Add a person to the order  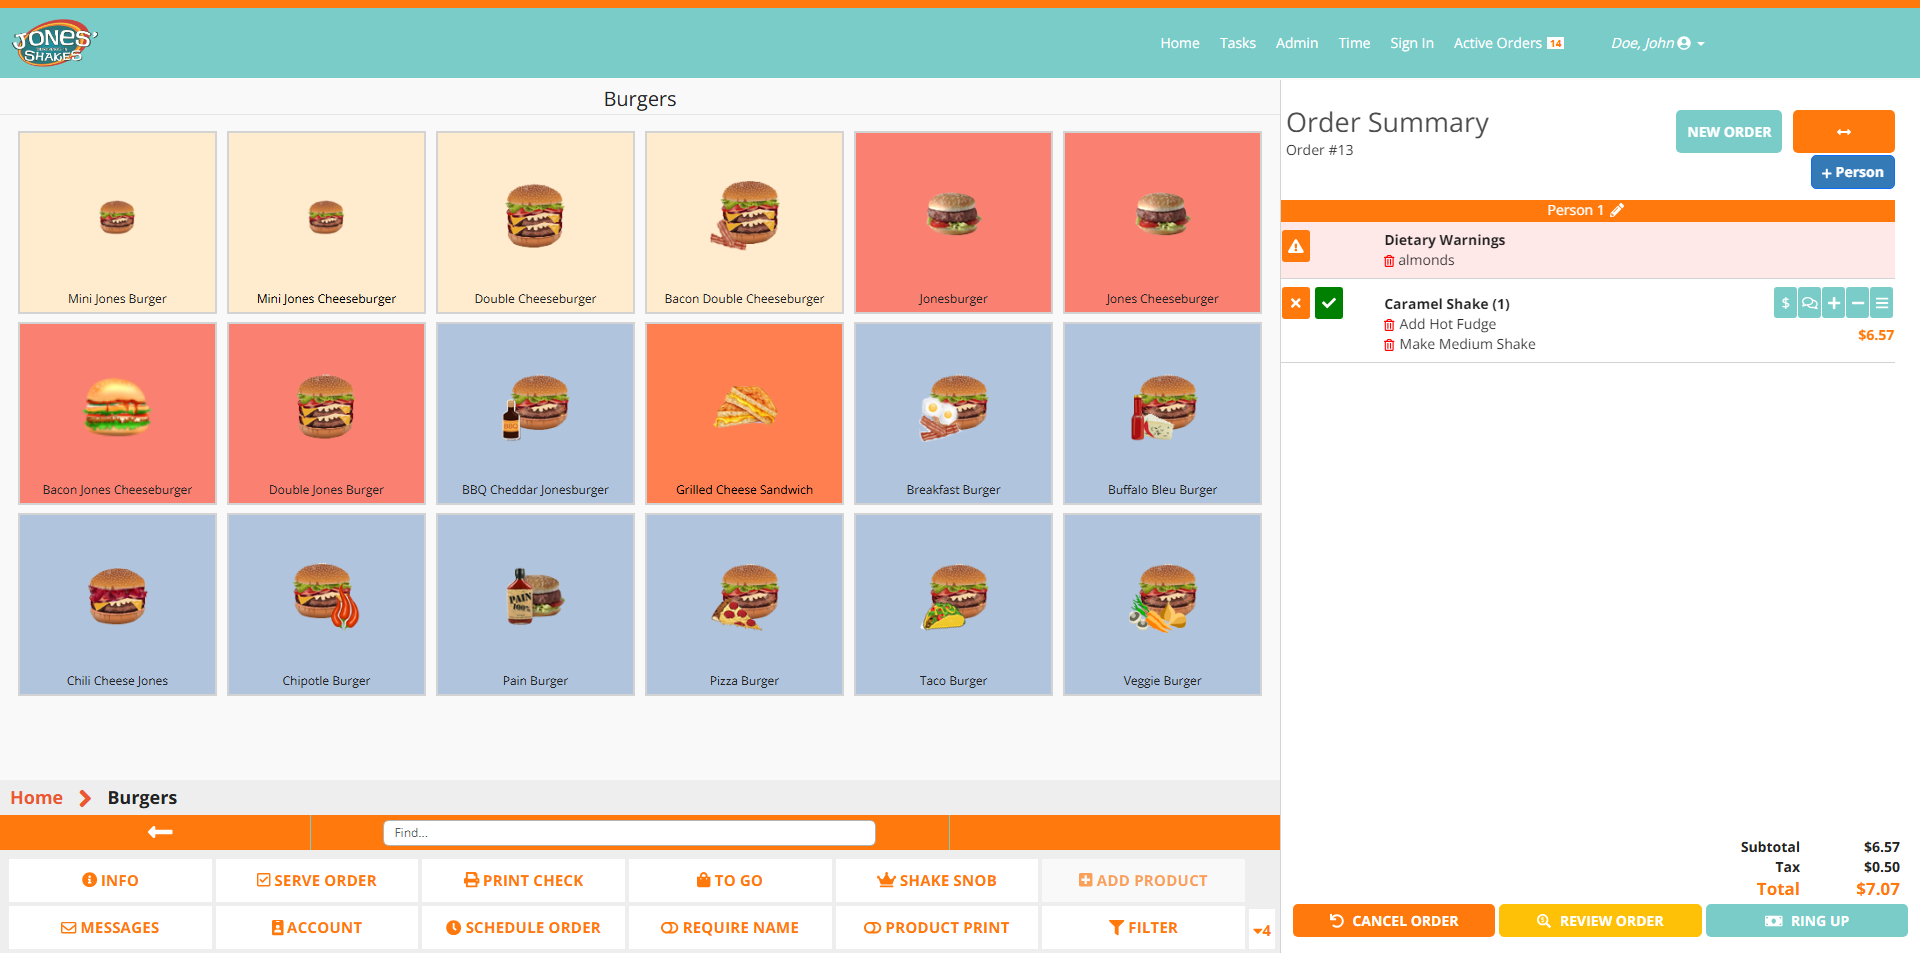1852,172
